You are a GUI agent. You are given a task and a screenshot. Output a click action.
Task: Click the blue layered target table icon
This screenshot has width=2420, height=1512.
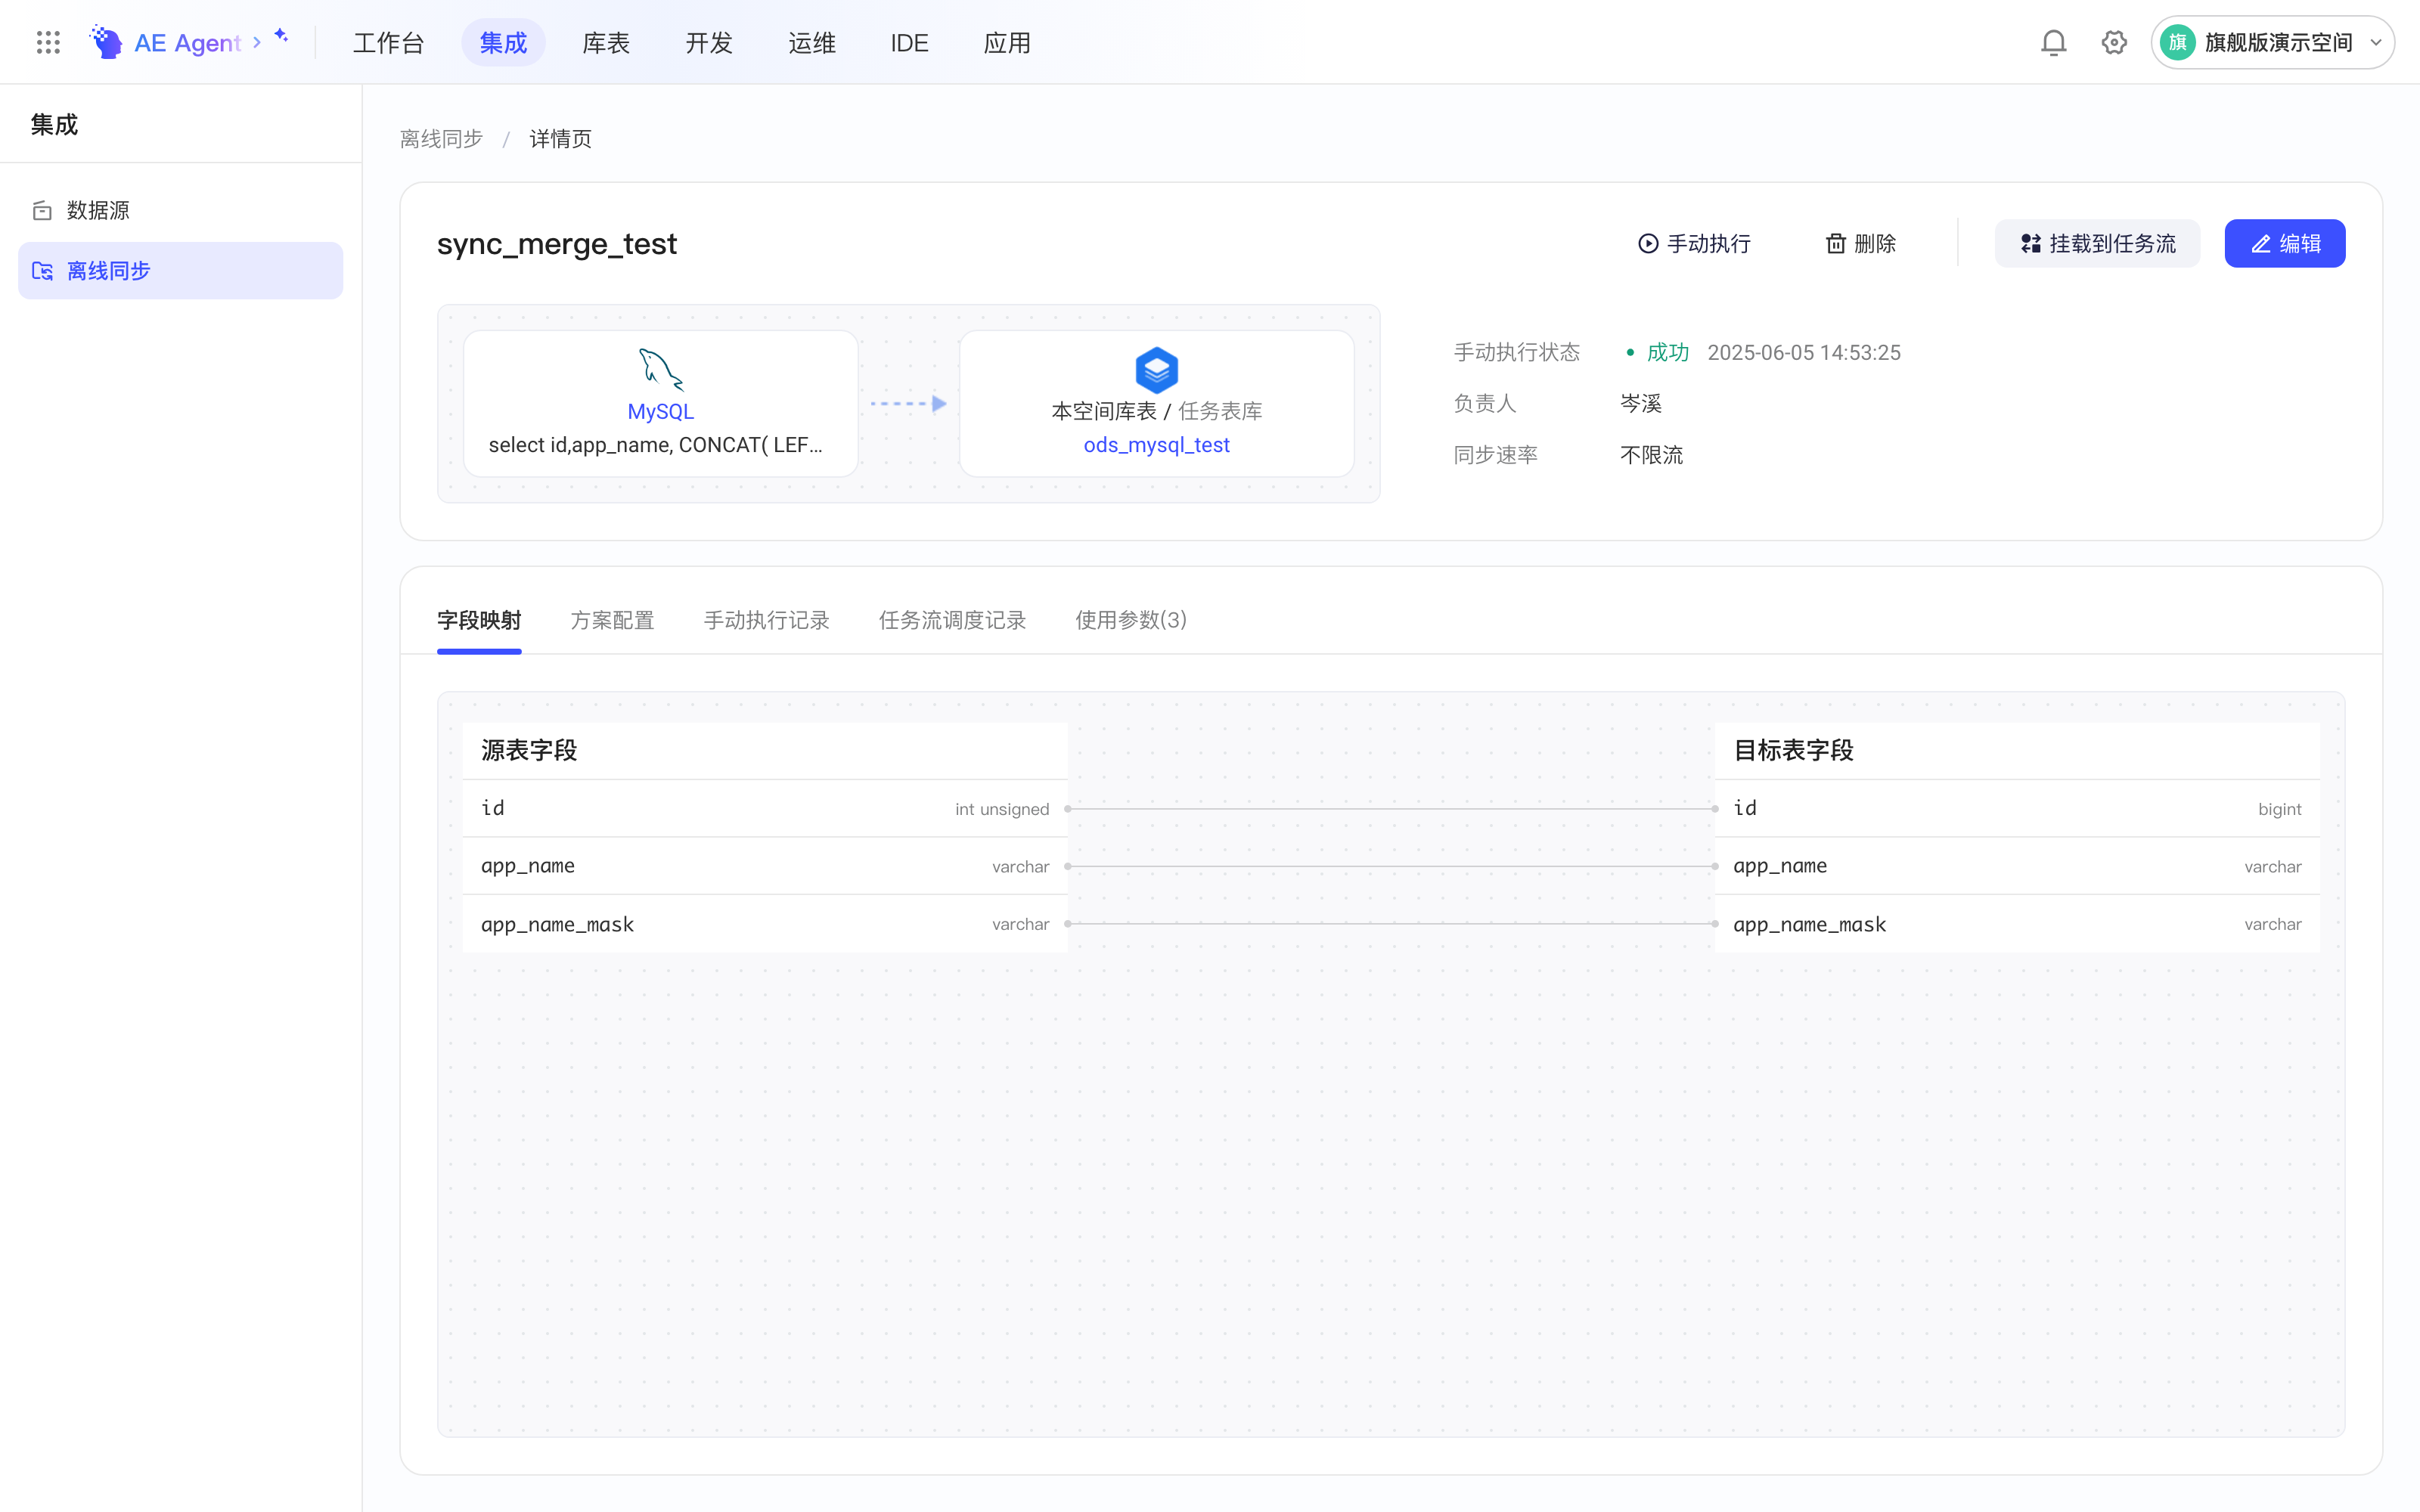coord(1156,369)
